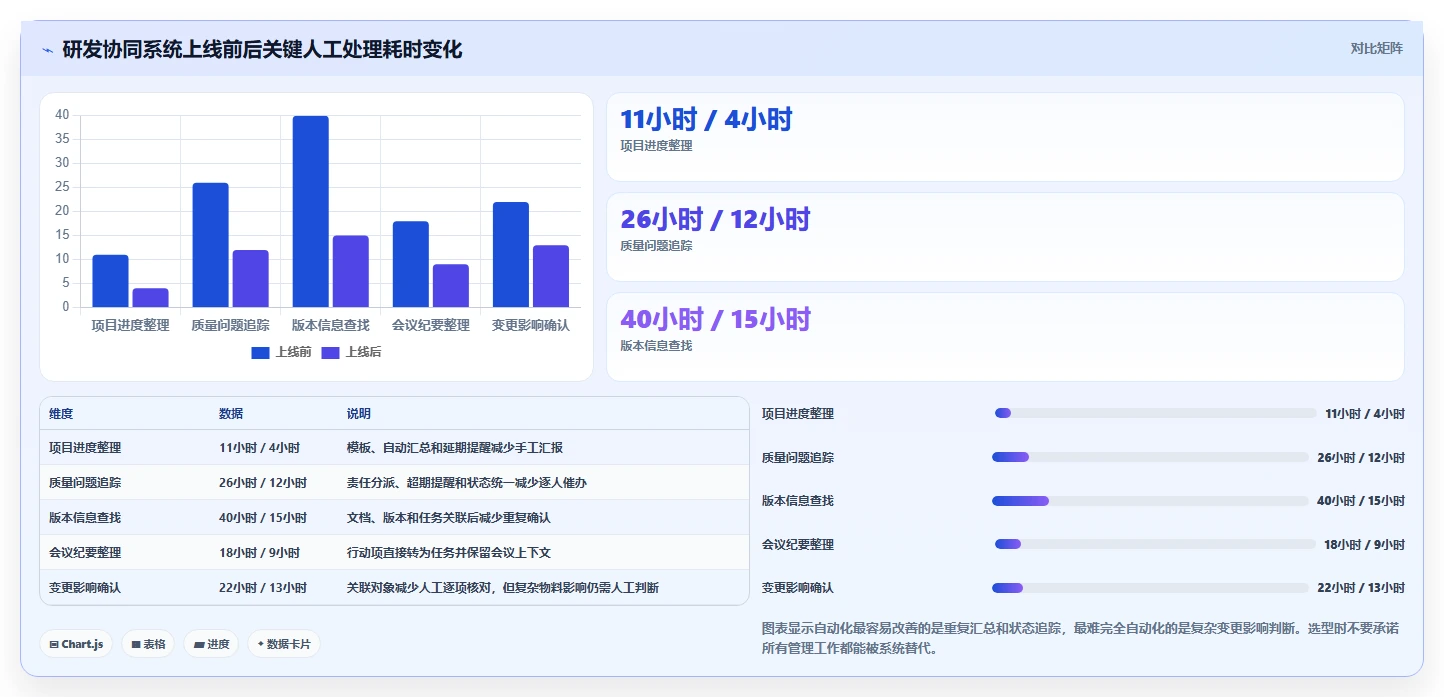Viewport: 1444px width, 697px height.
Task: Select the 会议纪要整理 cell in the table
Action: coord(85,553)
